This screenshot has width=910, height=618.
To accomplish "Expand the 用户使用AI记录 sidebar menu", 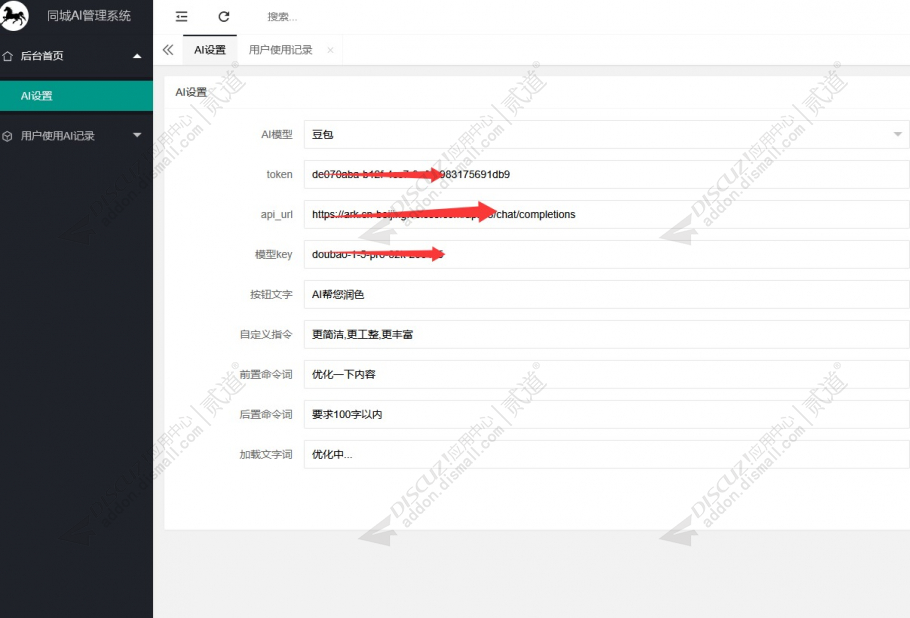I will click(137, 135).
